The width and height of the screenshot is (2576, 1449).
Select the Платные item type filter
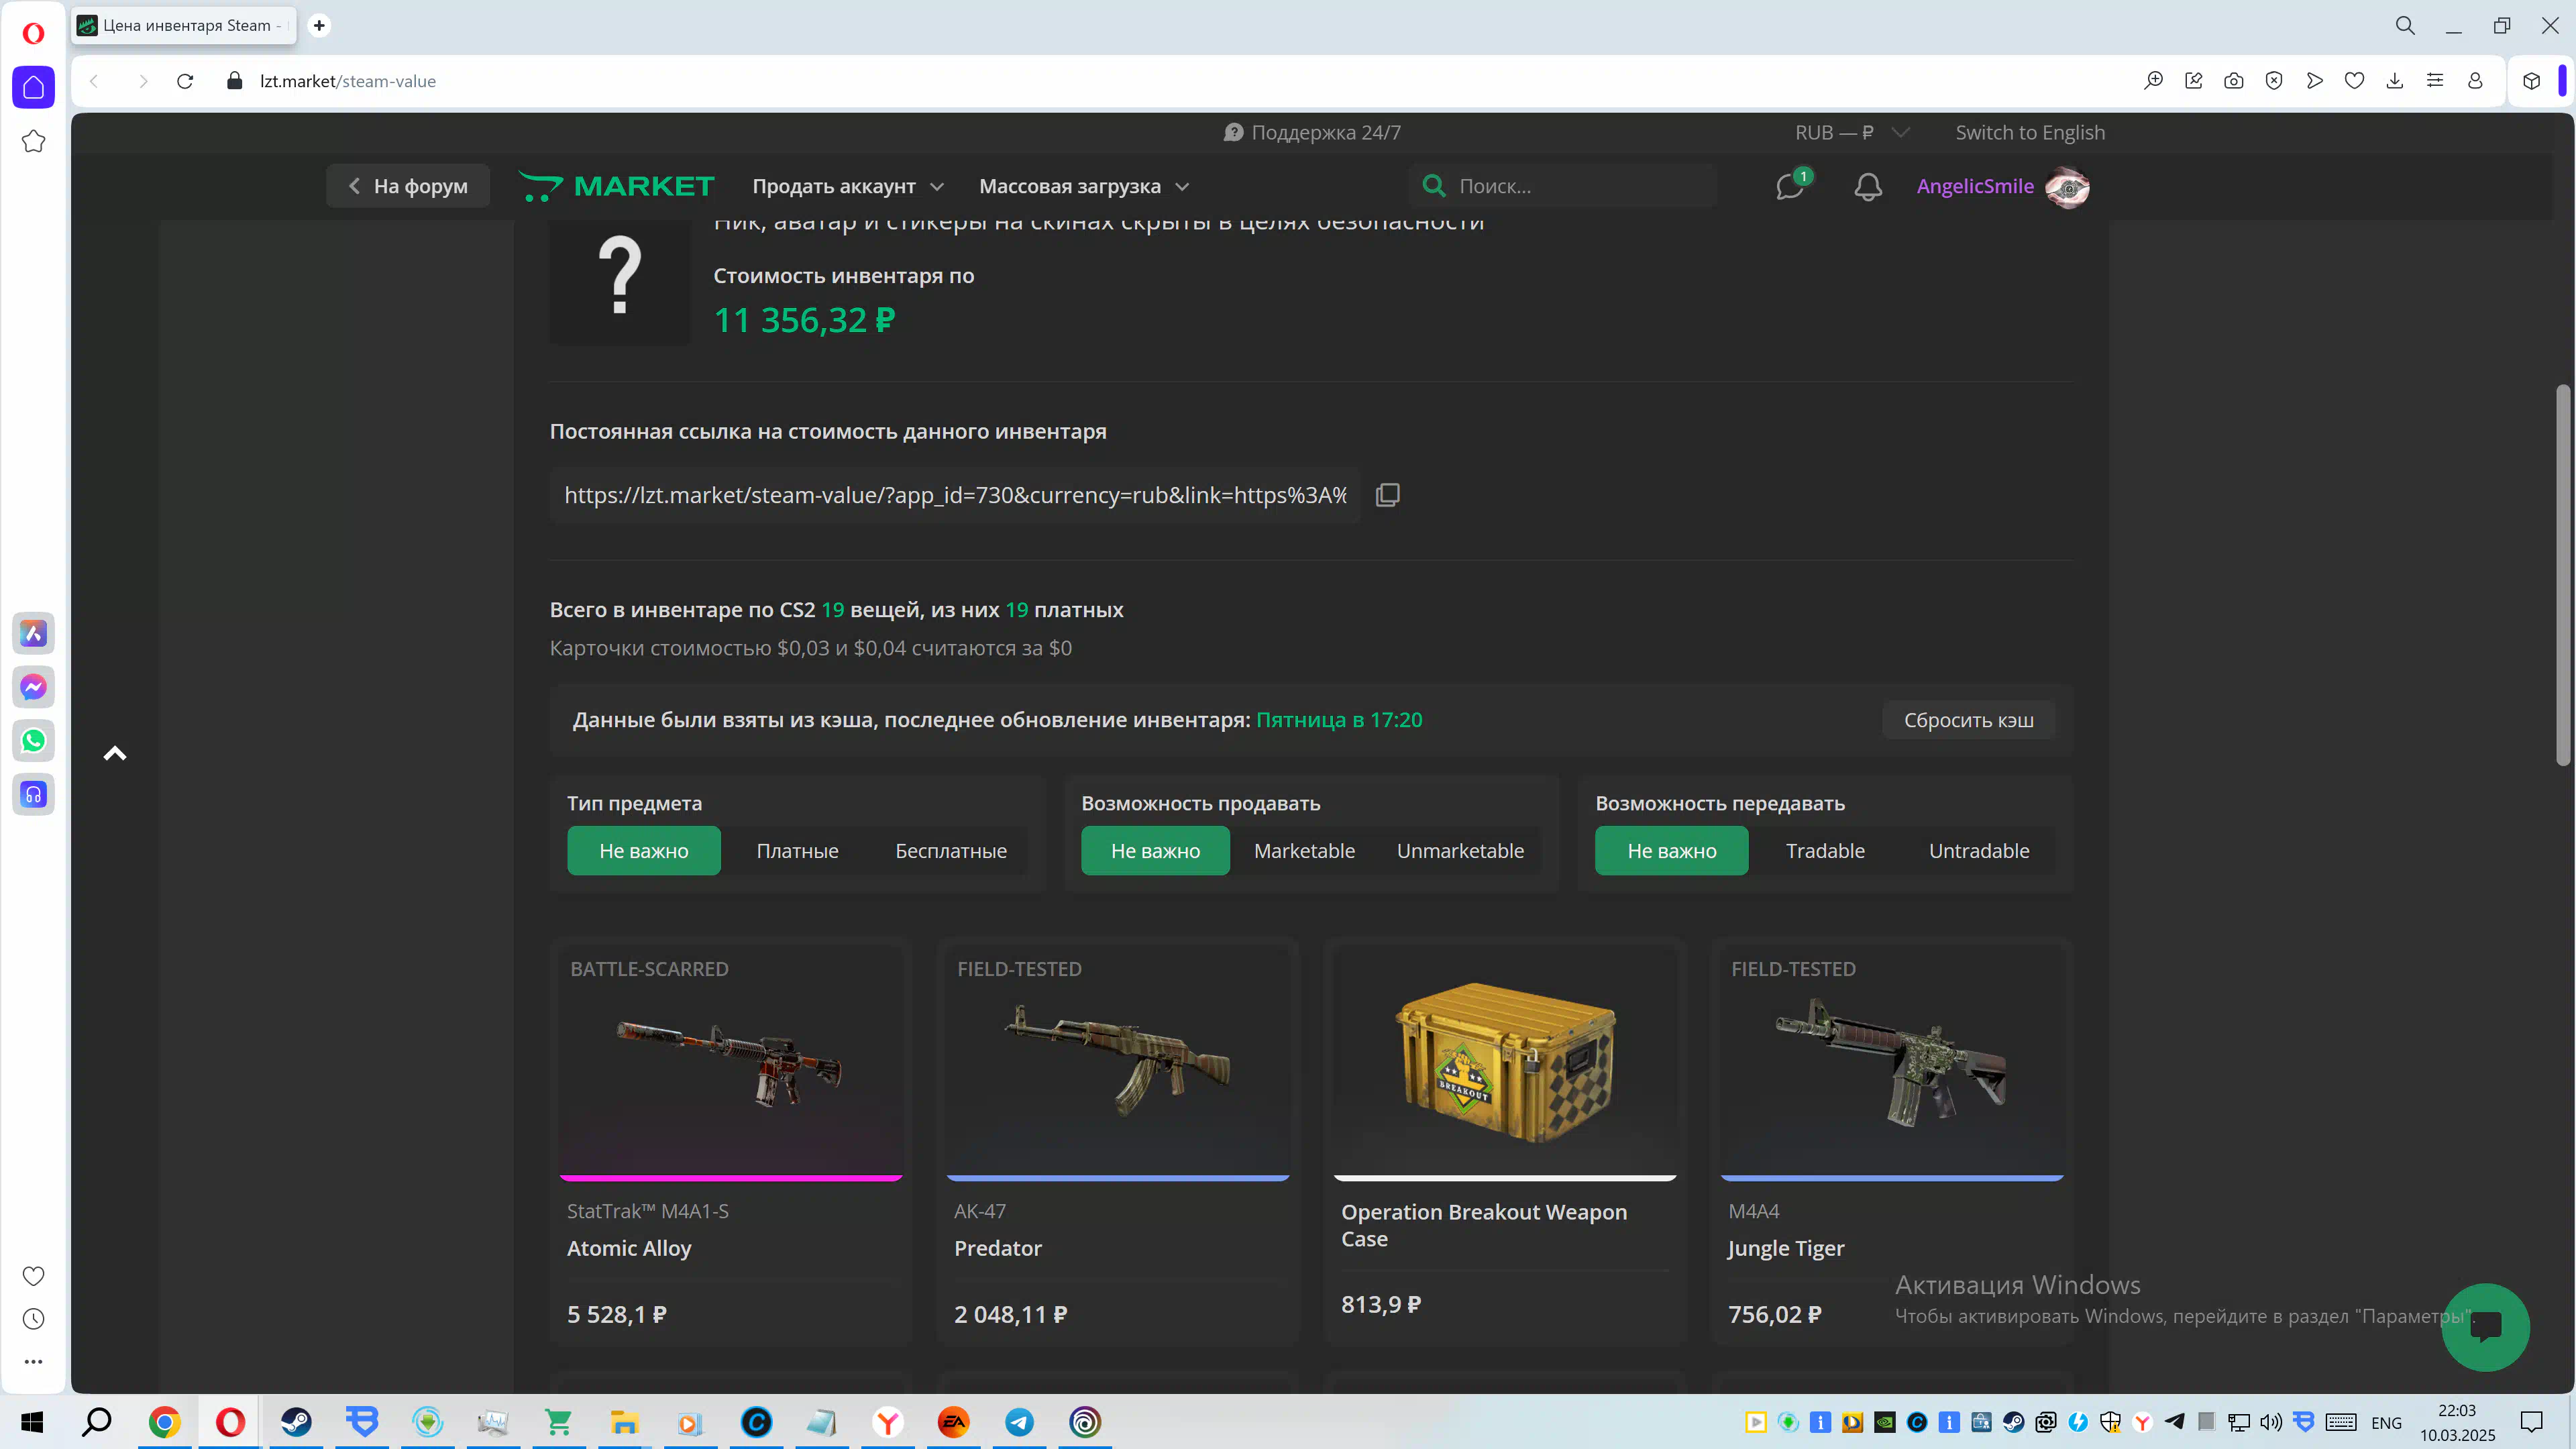click(x=797, y=850)
